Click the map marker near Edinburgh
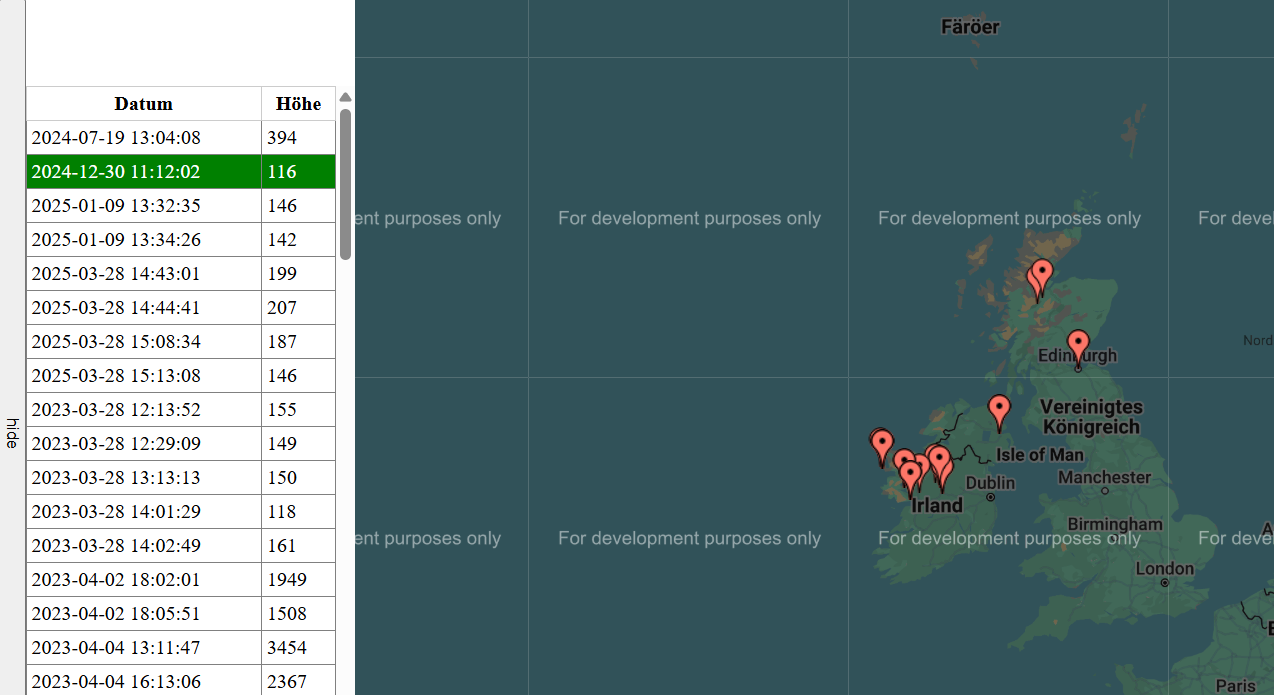Image resolution: width=1274 pixels, height=695 pixels. click(x=1077, y=344)
